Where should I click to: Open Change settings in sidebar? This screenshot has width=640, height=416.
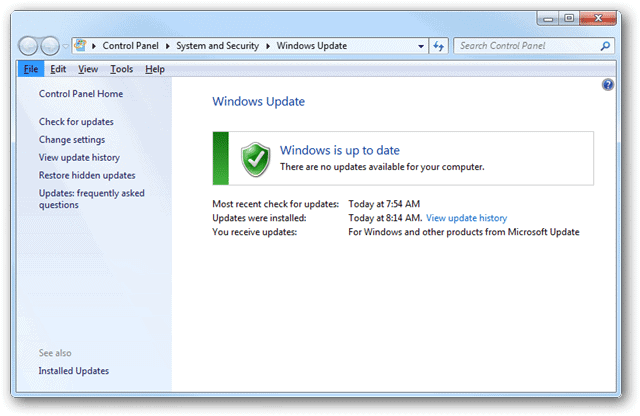pos(72,140)
